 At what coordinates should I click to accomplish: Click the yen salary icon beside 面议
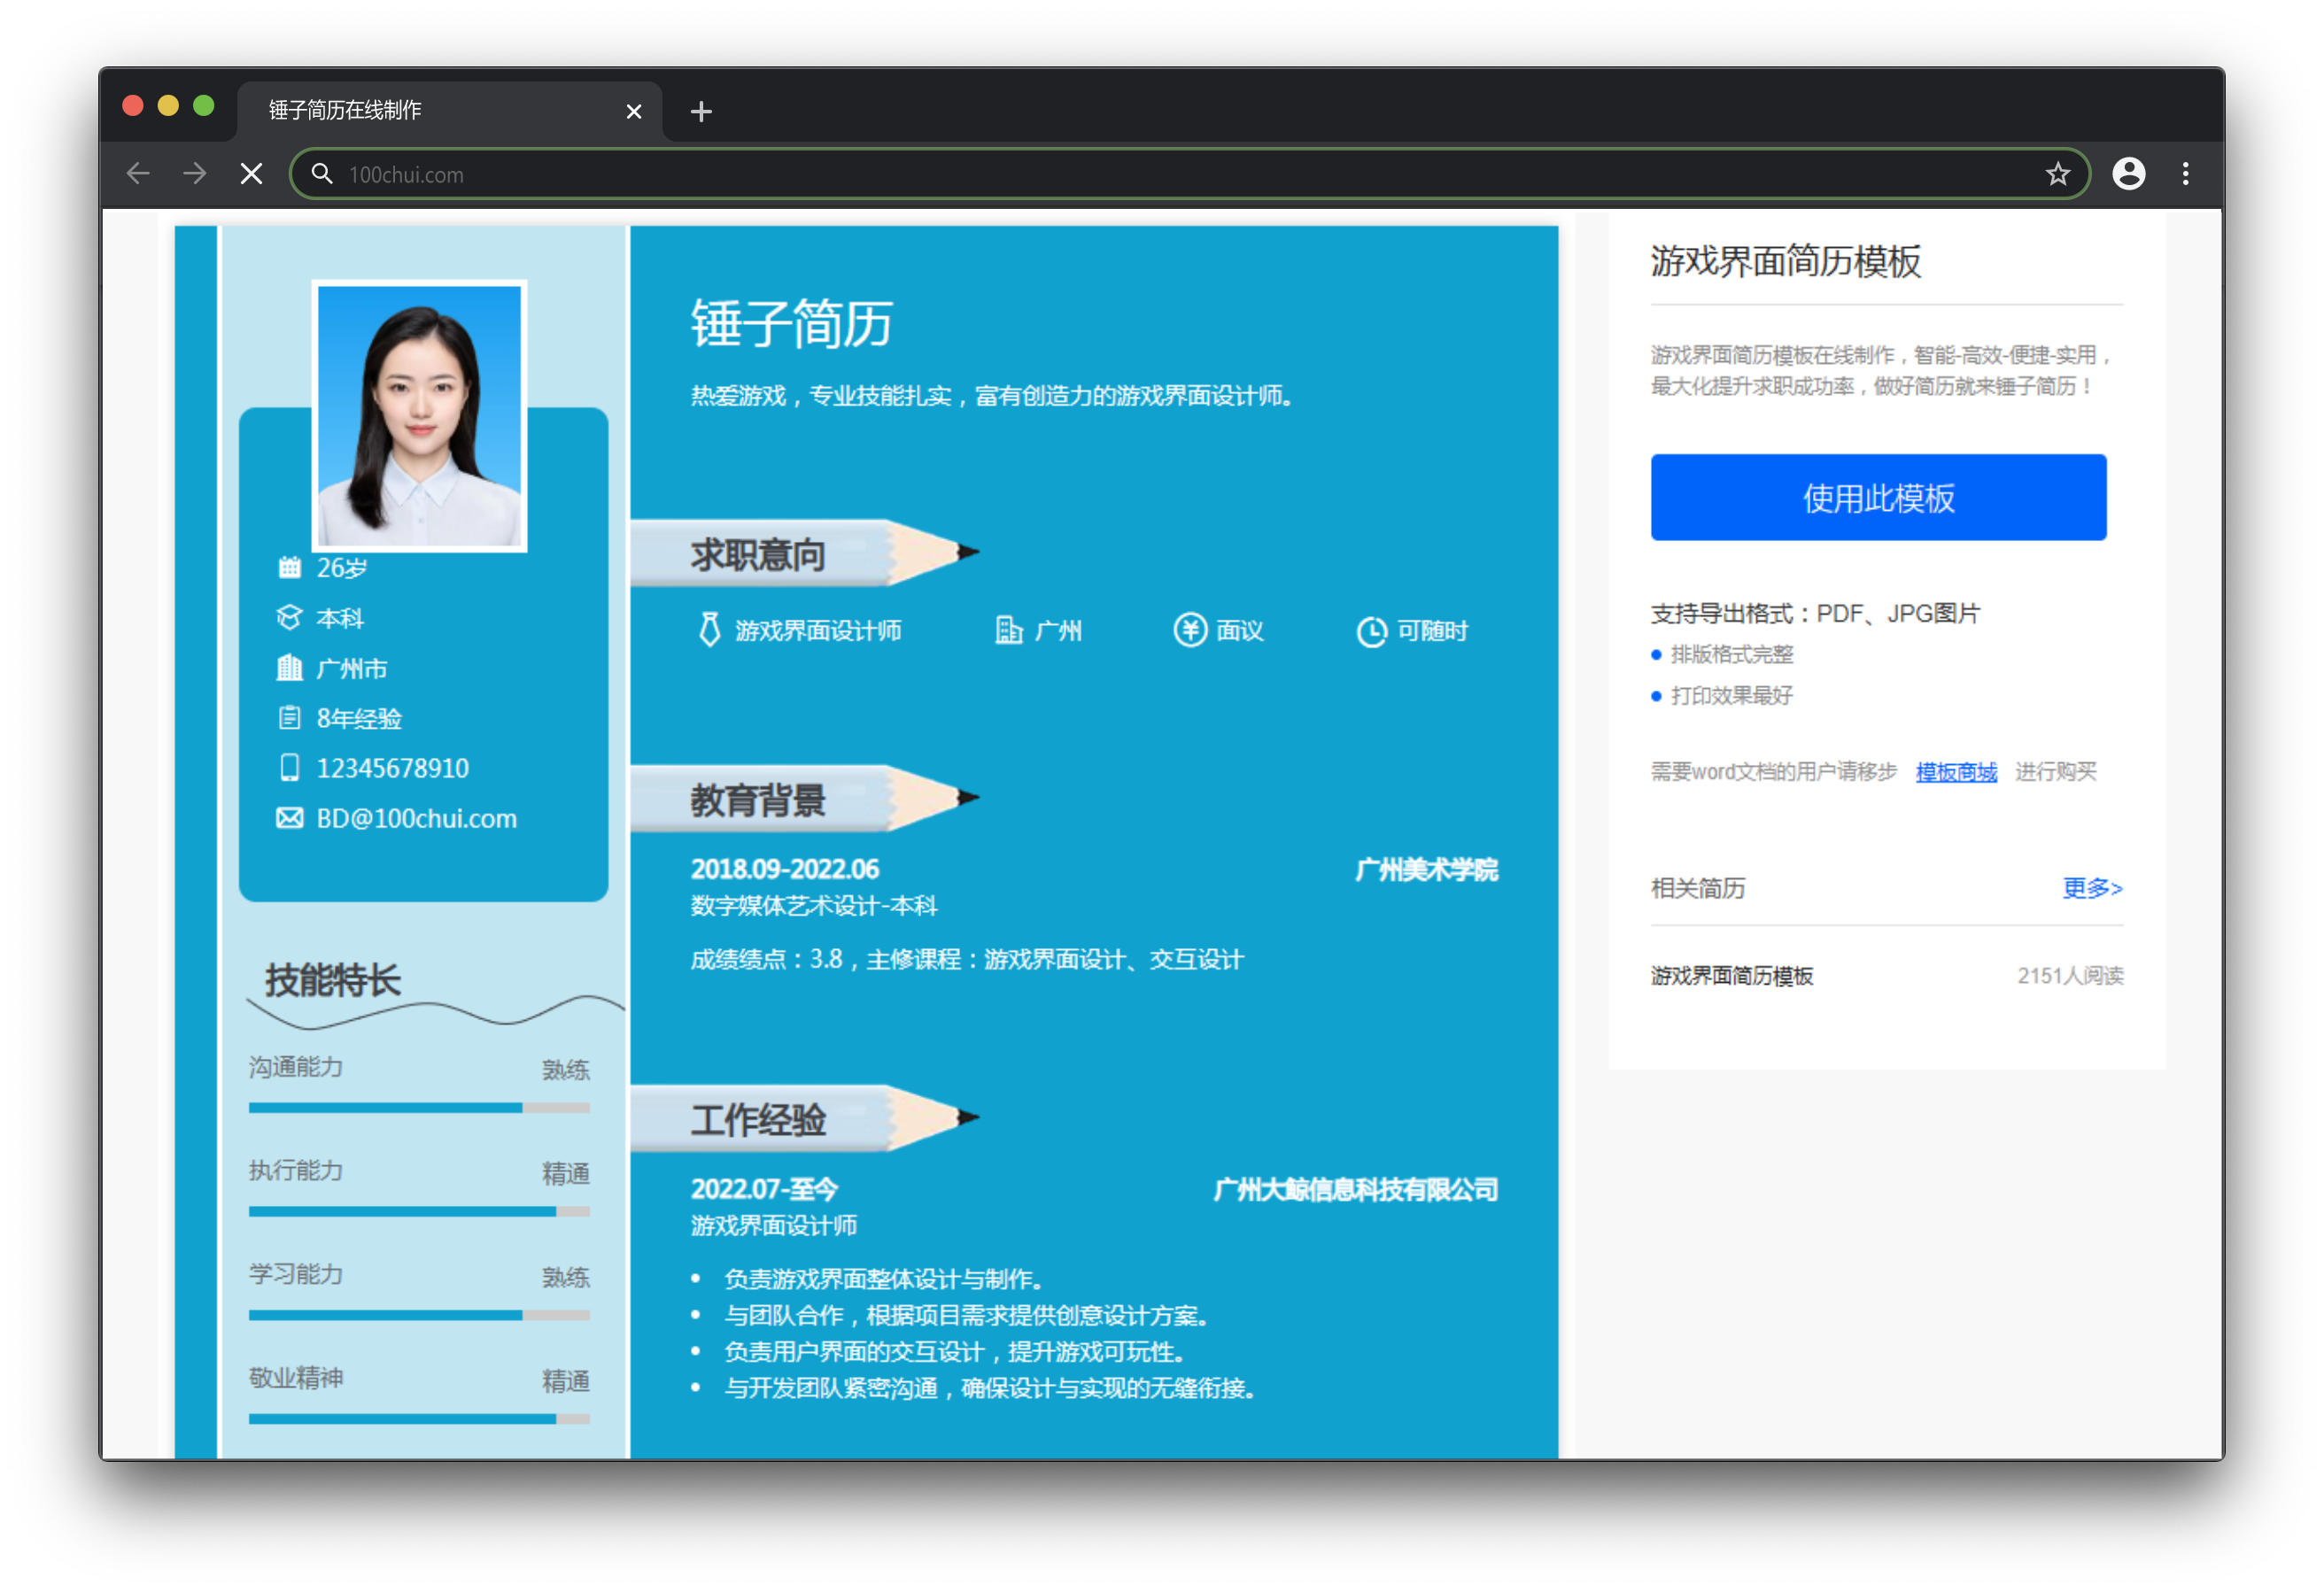click(x=1189, y=630)
